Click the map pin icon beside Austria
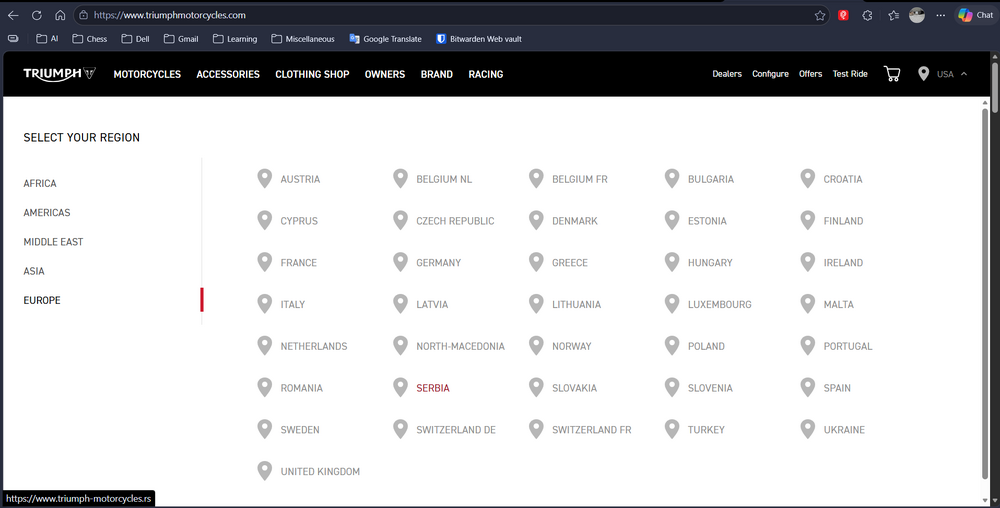 pyautogui.click(x=264, y=179)
